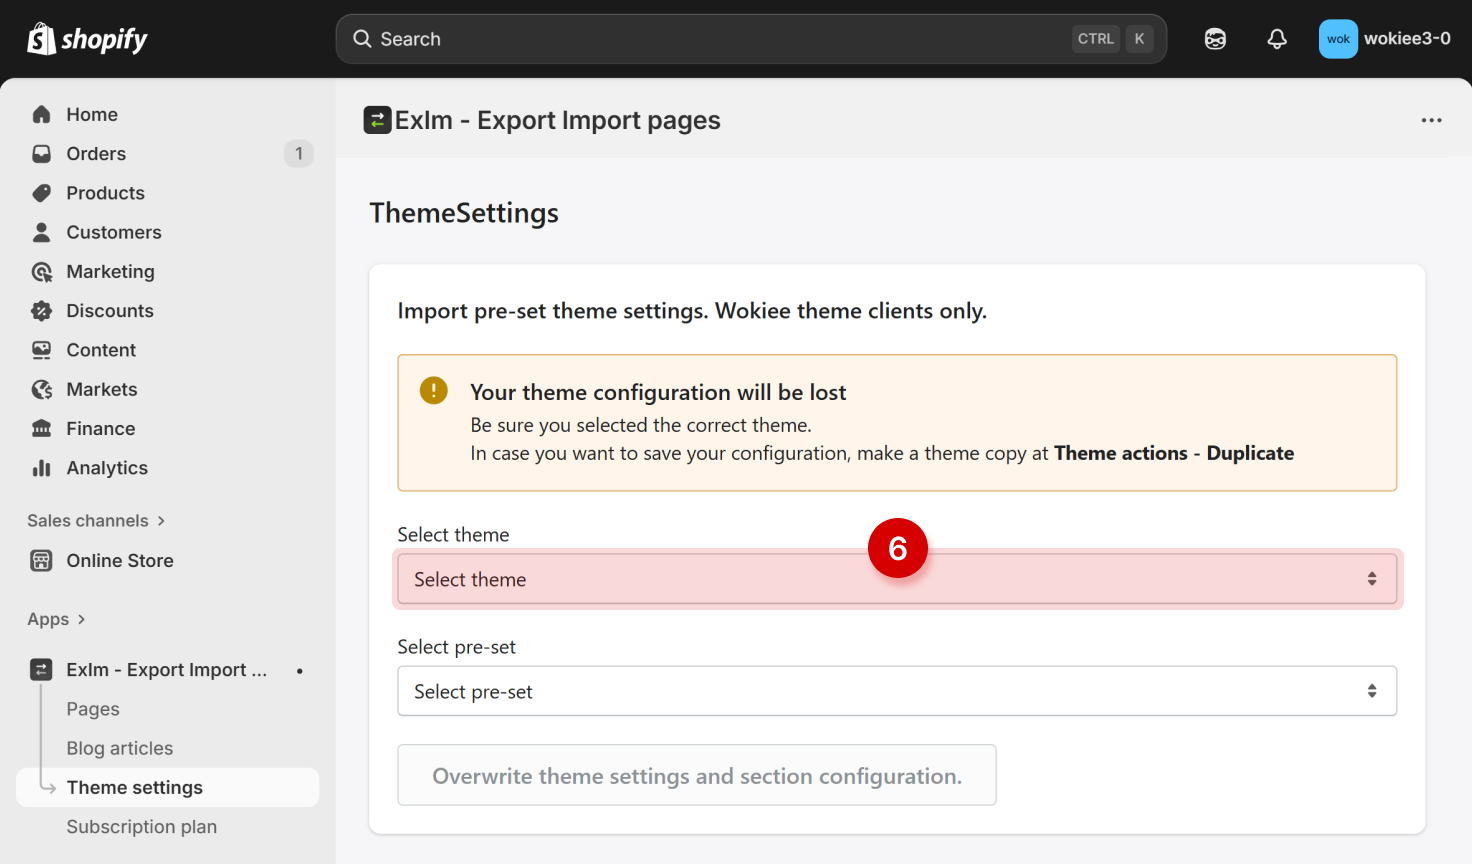The image size is (1472, 864).
Task: Click the Marketing target icon
Action: [x=41, y=272]
